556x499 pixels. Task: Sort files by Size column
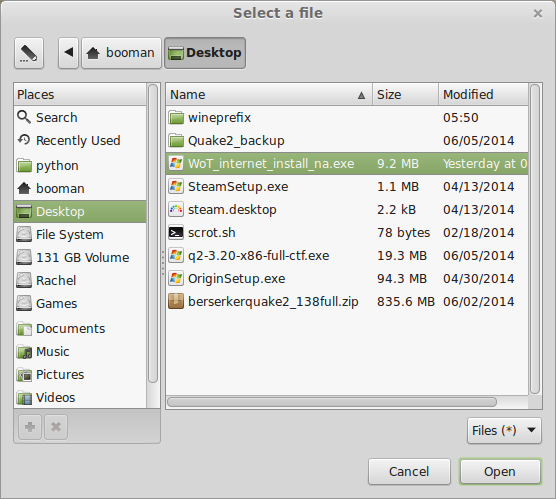pyautogui.click(x=405, y=95)
